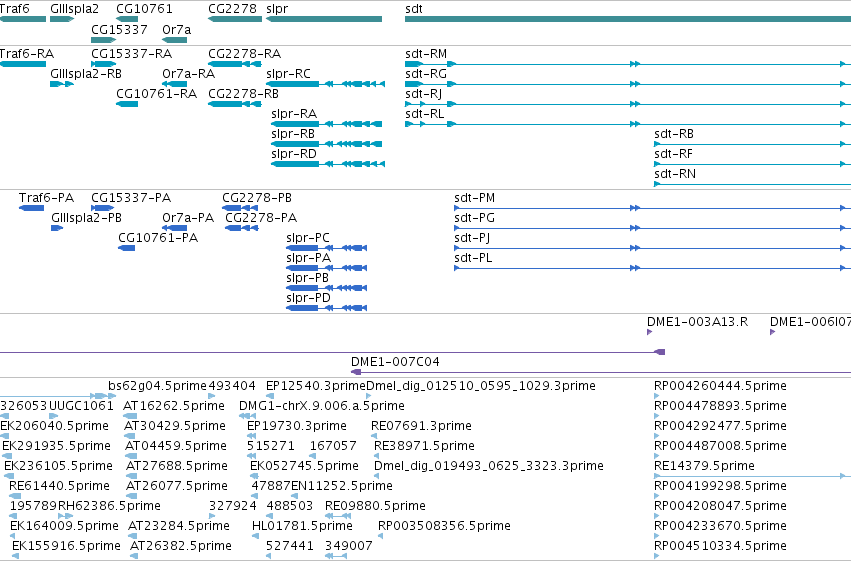Click the EP12540.3prime EST label

(316, 386)
